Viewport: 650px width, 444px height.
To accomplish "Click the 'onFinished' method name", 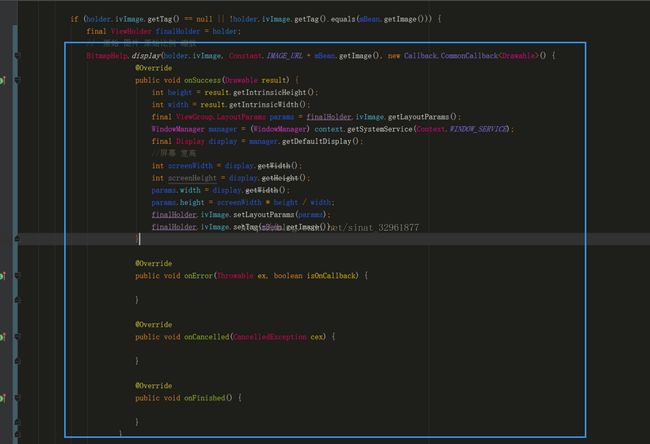I will point(205,398).
